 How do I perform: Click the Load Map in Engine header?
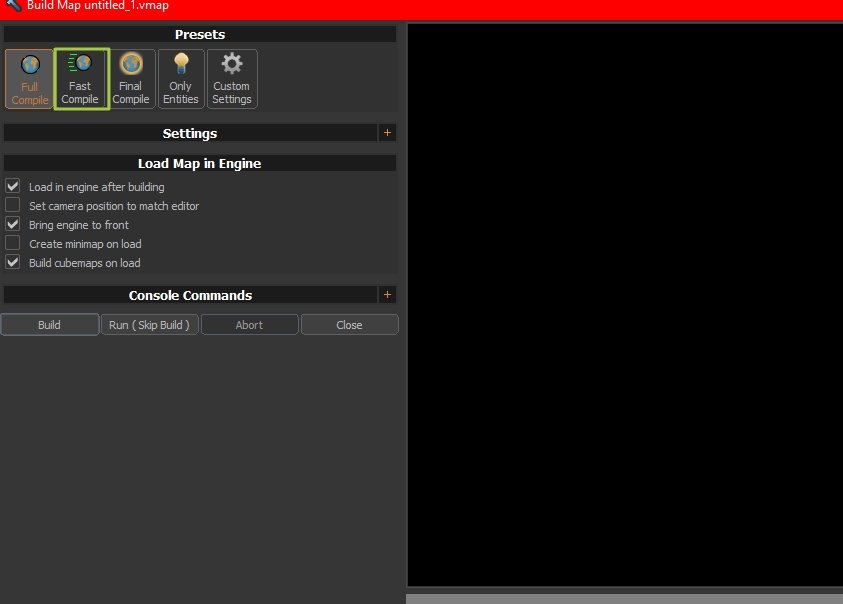[199, 163]
